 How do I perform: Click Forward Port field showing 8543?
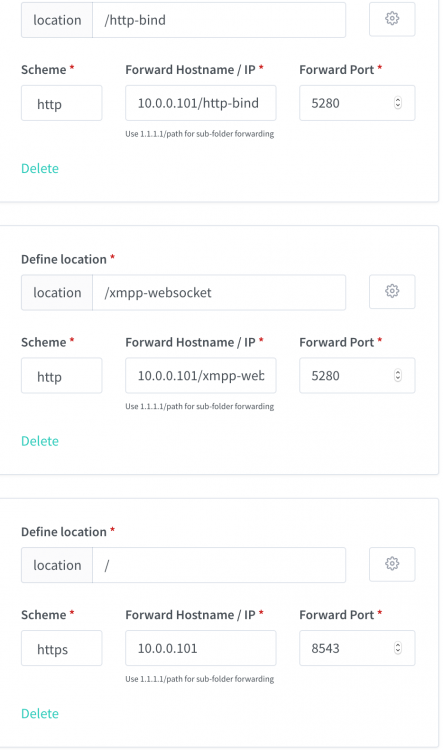[x=357, y=648]
